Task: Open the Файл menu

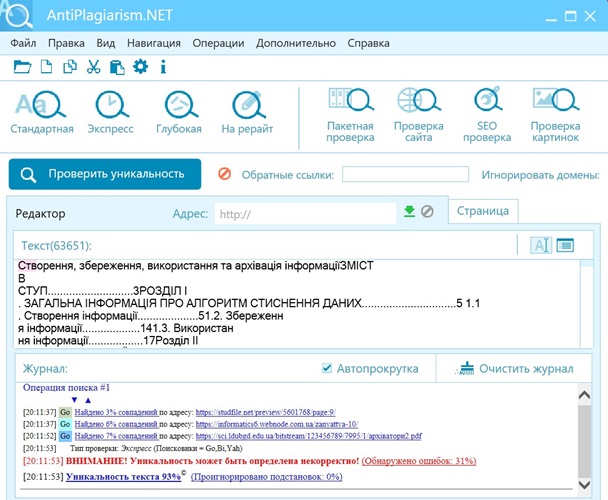Action: click(x=23, y=43)
